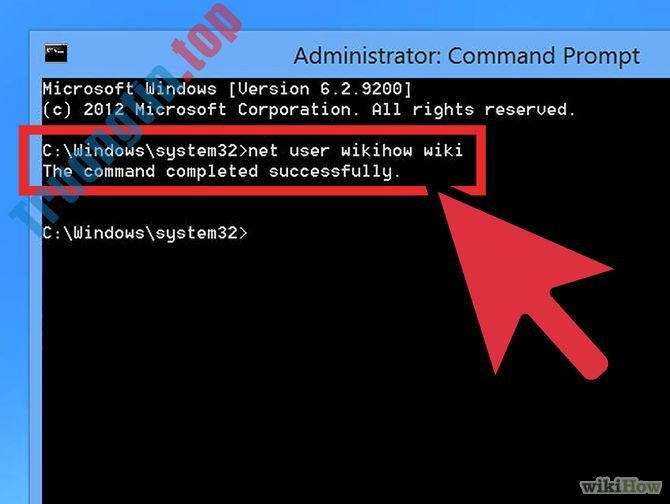Select the Microsoft Windows version line

click(x=227, y=89)
